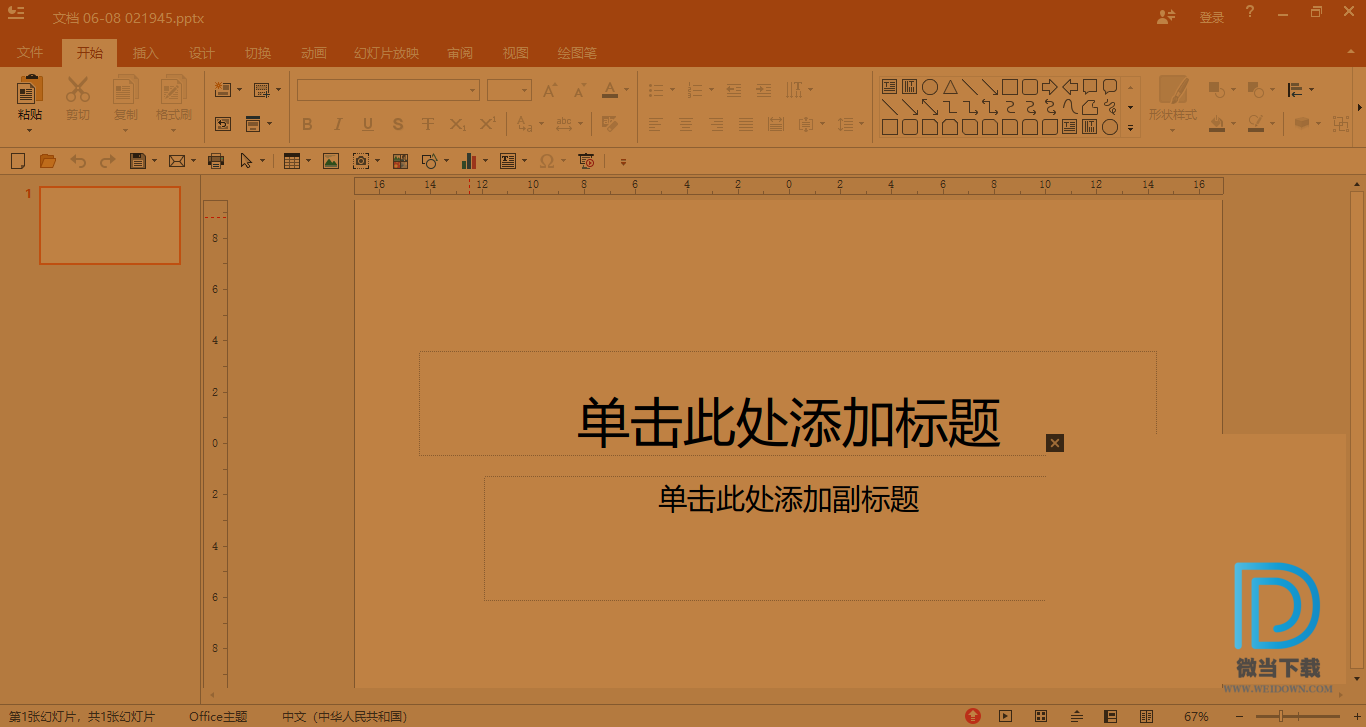The height and width of the screenshot is (727, 1366).
Task: Click the Save floppy disk icon
Action: tap(138, 160)
